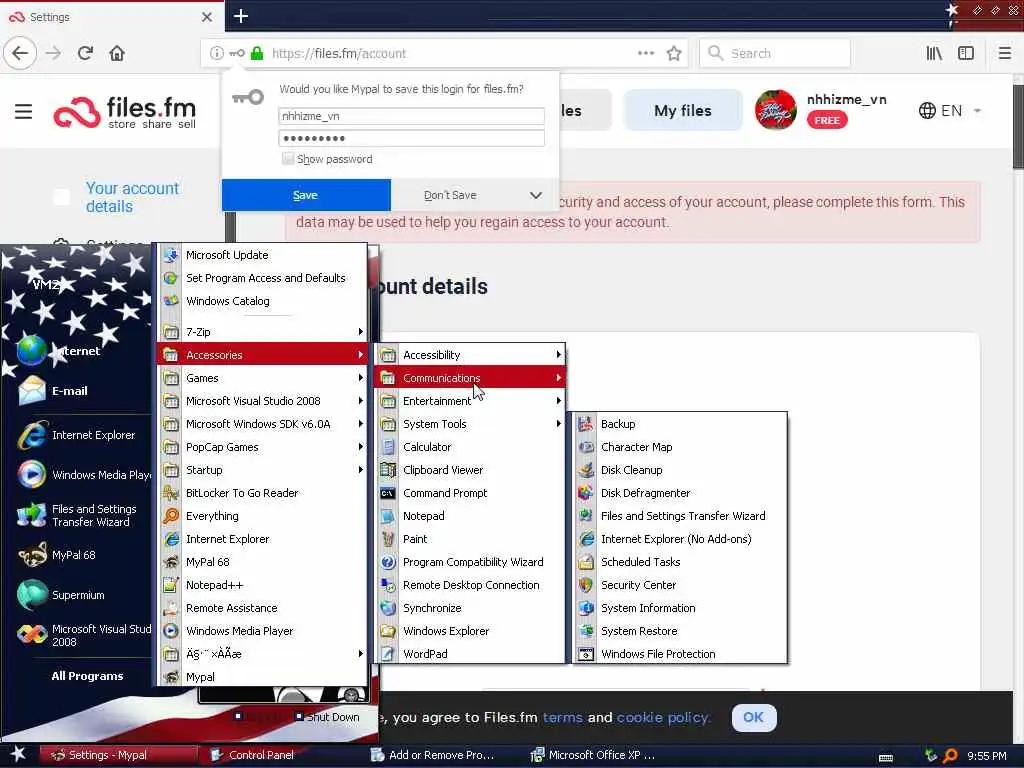The image size is (1024, 768).
Task: Open the nhhizme_vn profile avatar
Action: tap(775, 110)
